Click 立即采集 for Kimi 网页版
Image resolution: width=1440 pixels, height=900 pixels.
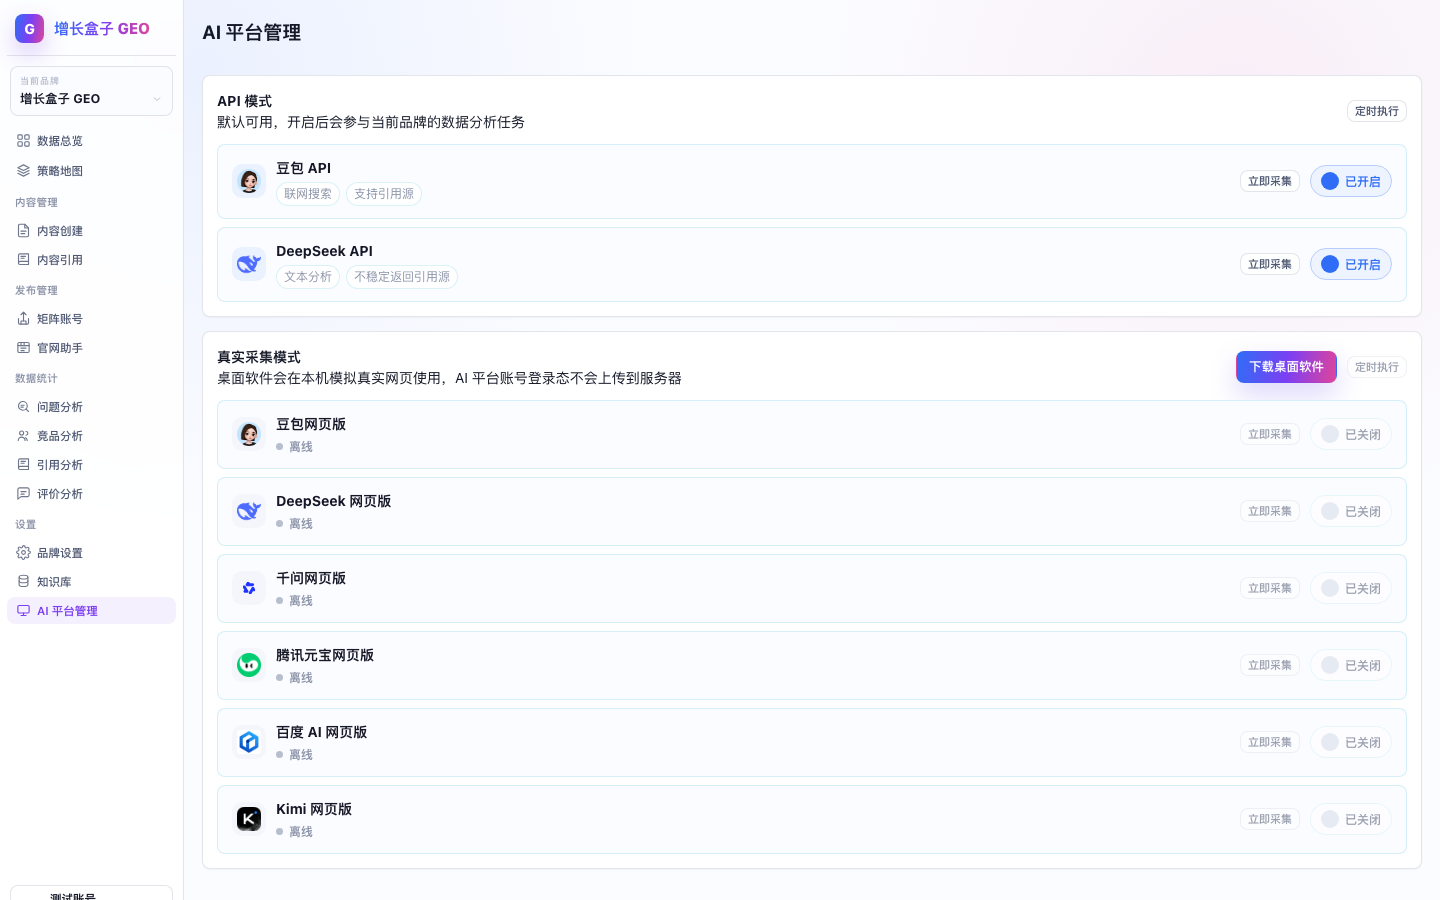pyautogui.click(x=1270, y=819)
